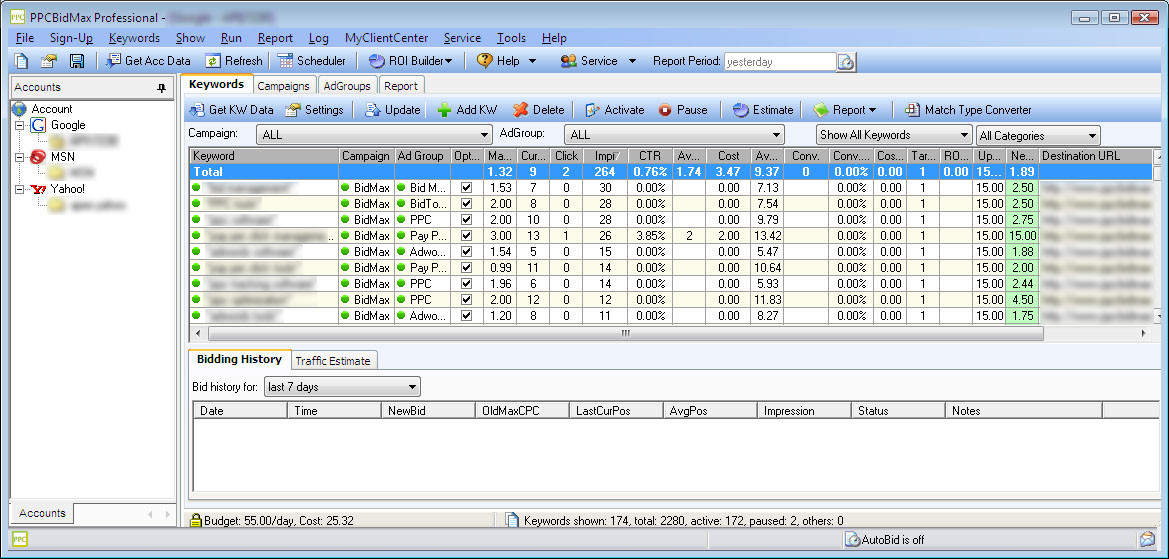The image size is (1169, 559).
Task: Toggle Opt checkbox in row with 1.96 max
Action: pos(467,284)
